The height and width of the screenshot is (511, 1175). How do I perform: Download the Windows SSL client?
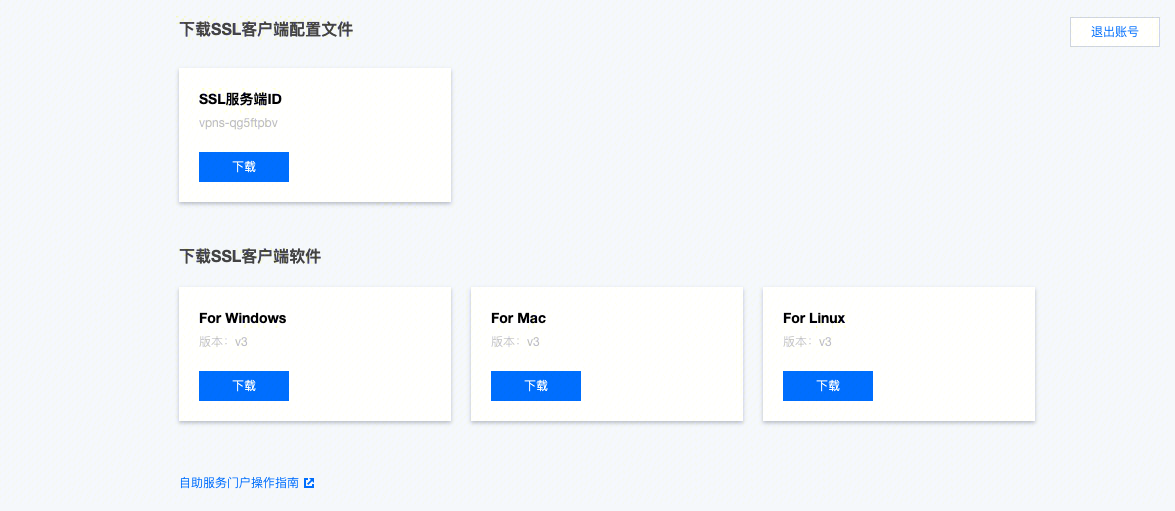244,386
